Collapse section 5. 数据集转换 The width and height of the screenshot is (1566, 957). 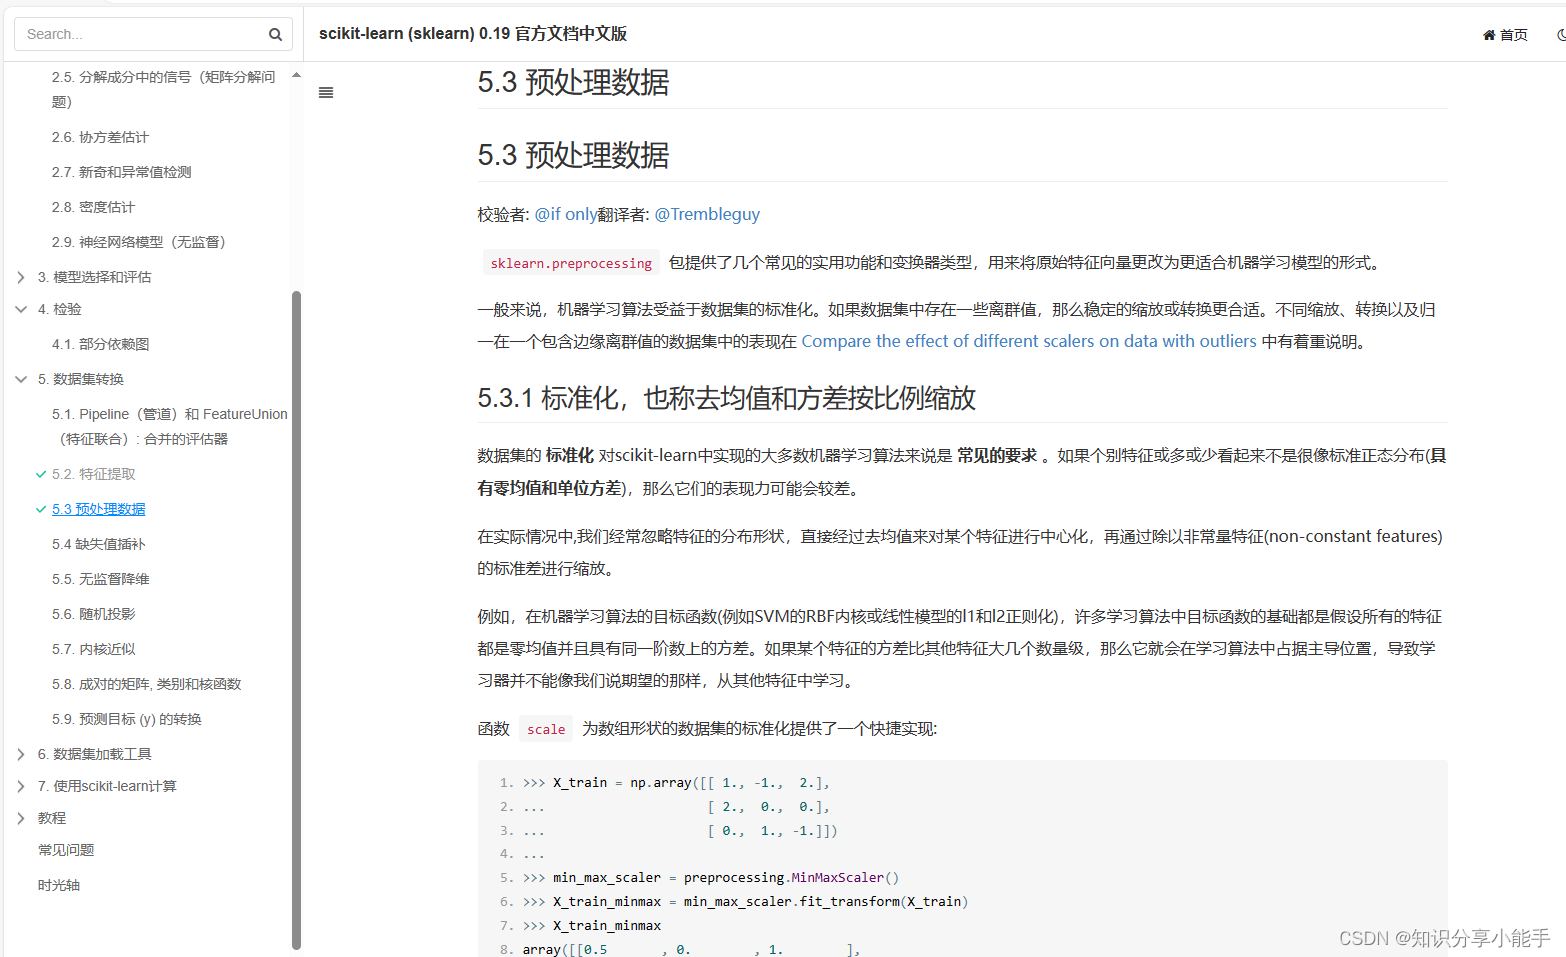click(21, 379)
